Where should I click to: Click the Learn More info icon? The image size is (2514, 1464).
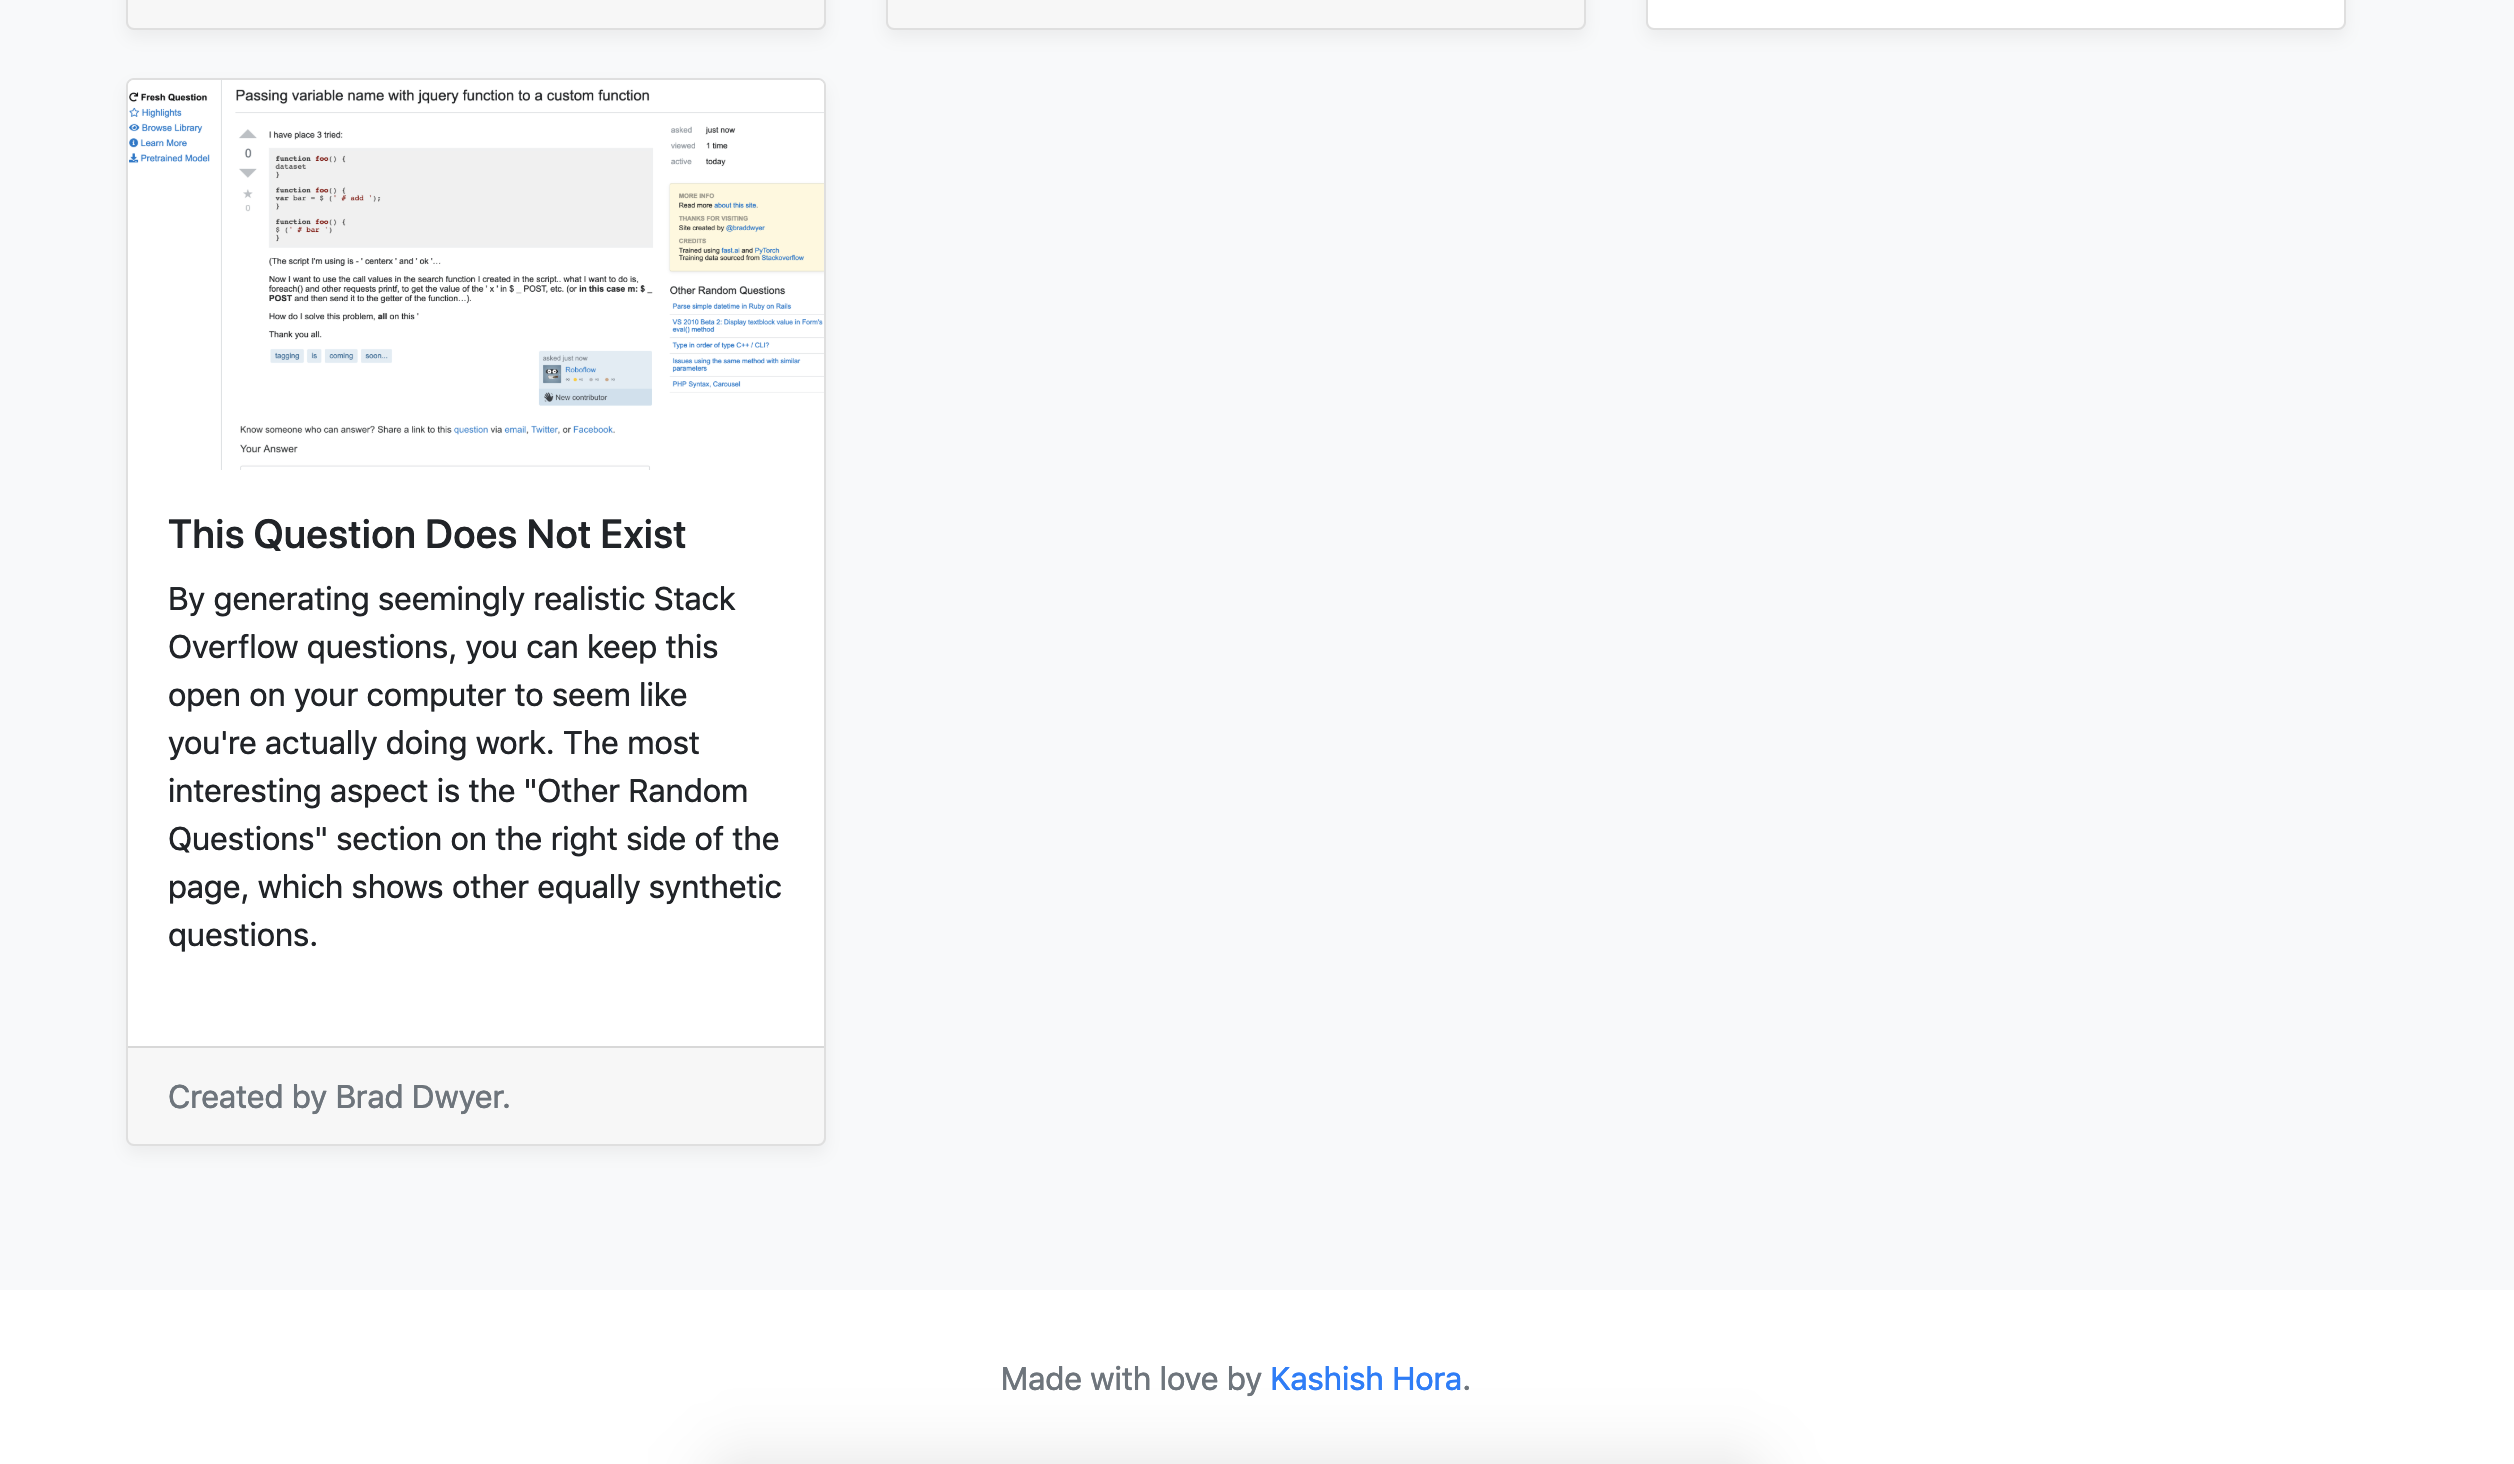[x=134, y=143]
